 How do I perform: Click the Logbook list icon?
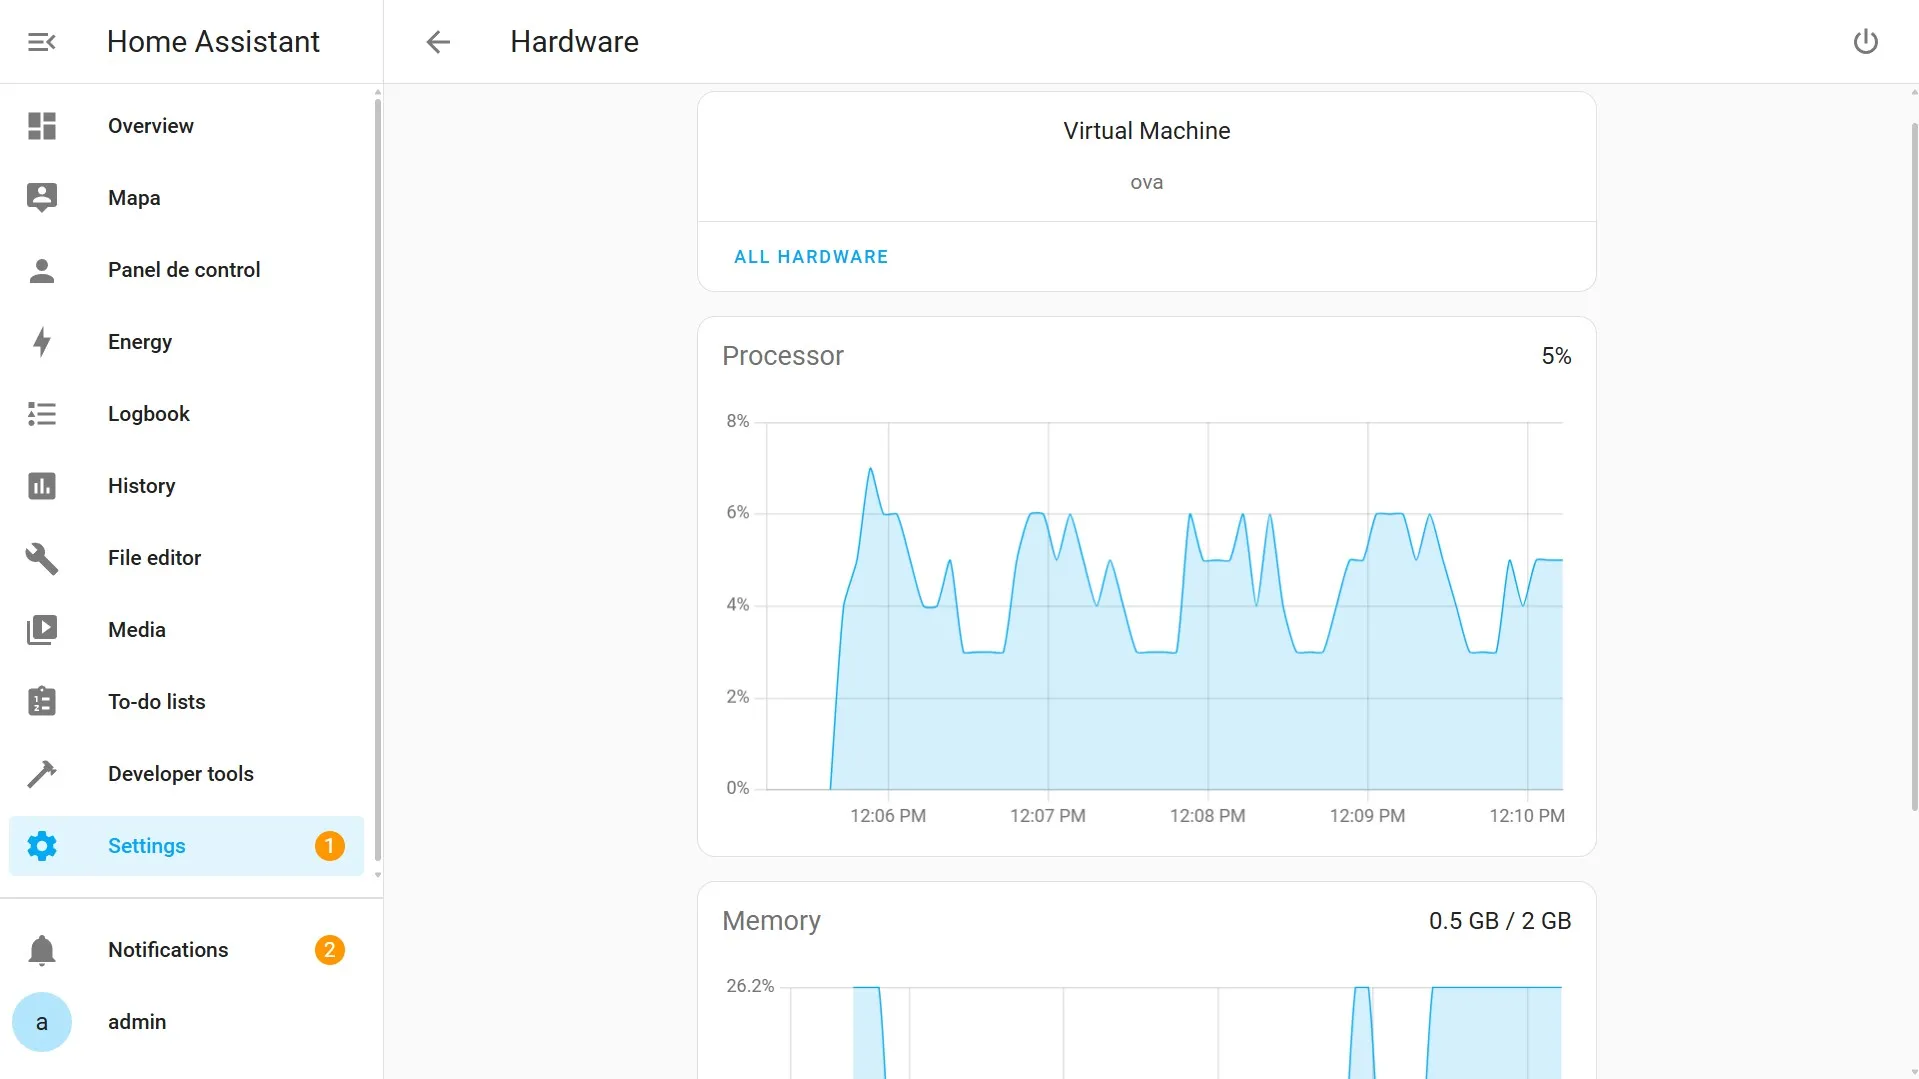pyautogui.click(x=42, y=414)
